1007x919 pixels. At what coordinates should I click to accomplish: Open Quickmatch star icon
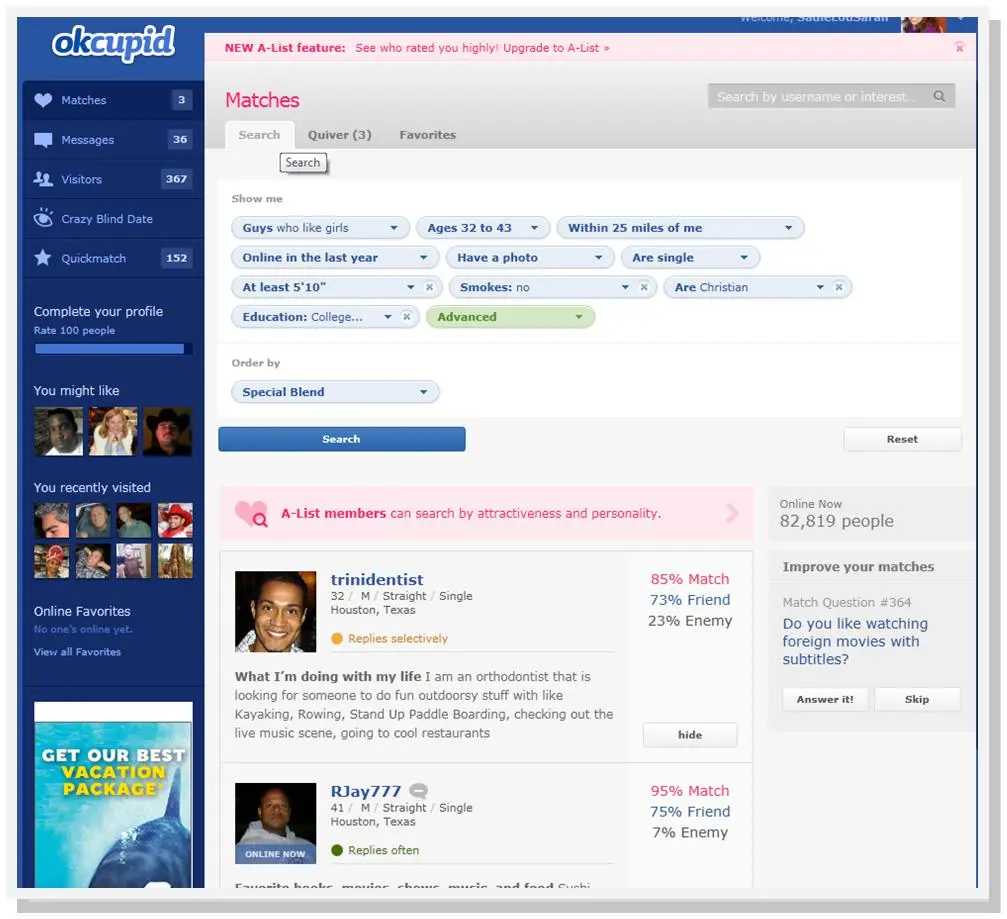point(43,258)
